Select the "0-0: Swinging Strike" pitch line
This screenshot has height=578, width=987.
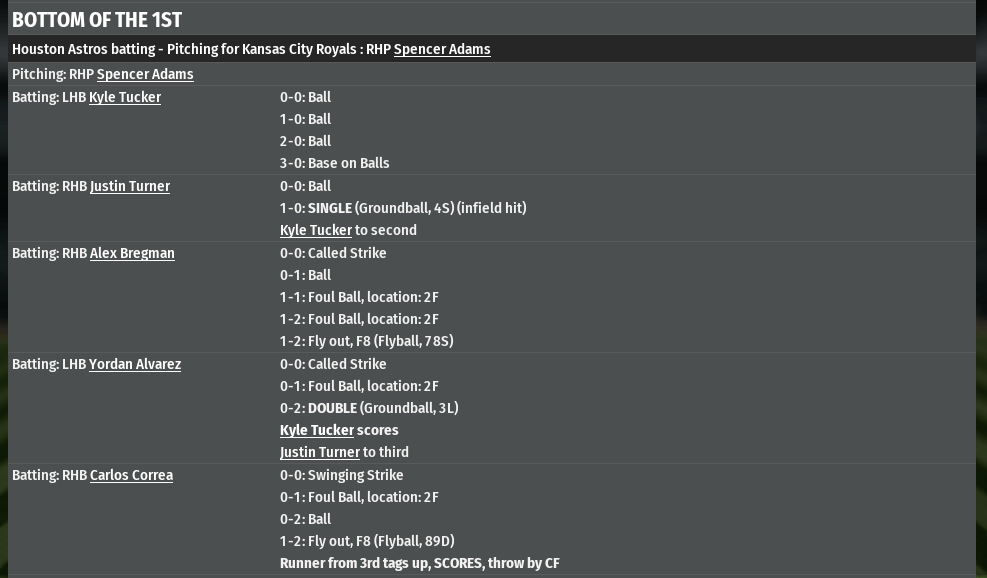[x=342, y=475]
